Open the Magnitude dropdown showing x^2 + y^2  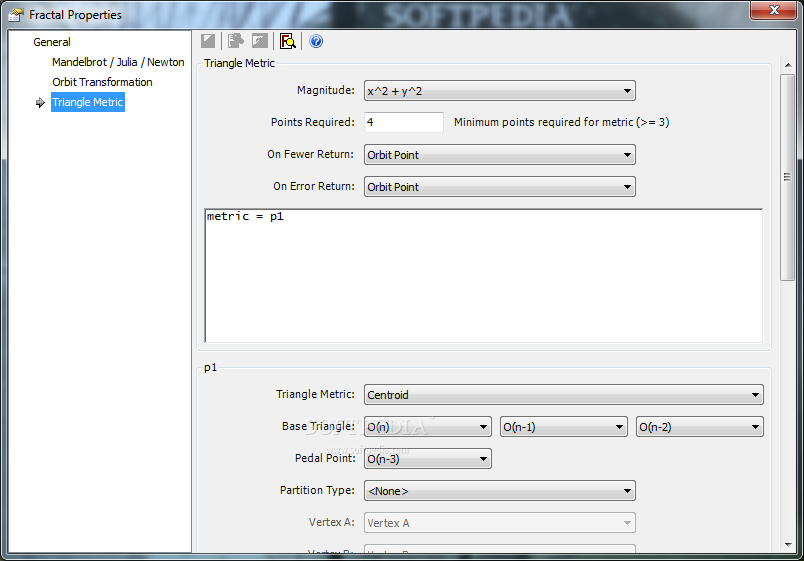click(x=499, y=91)
